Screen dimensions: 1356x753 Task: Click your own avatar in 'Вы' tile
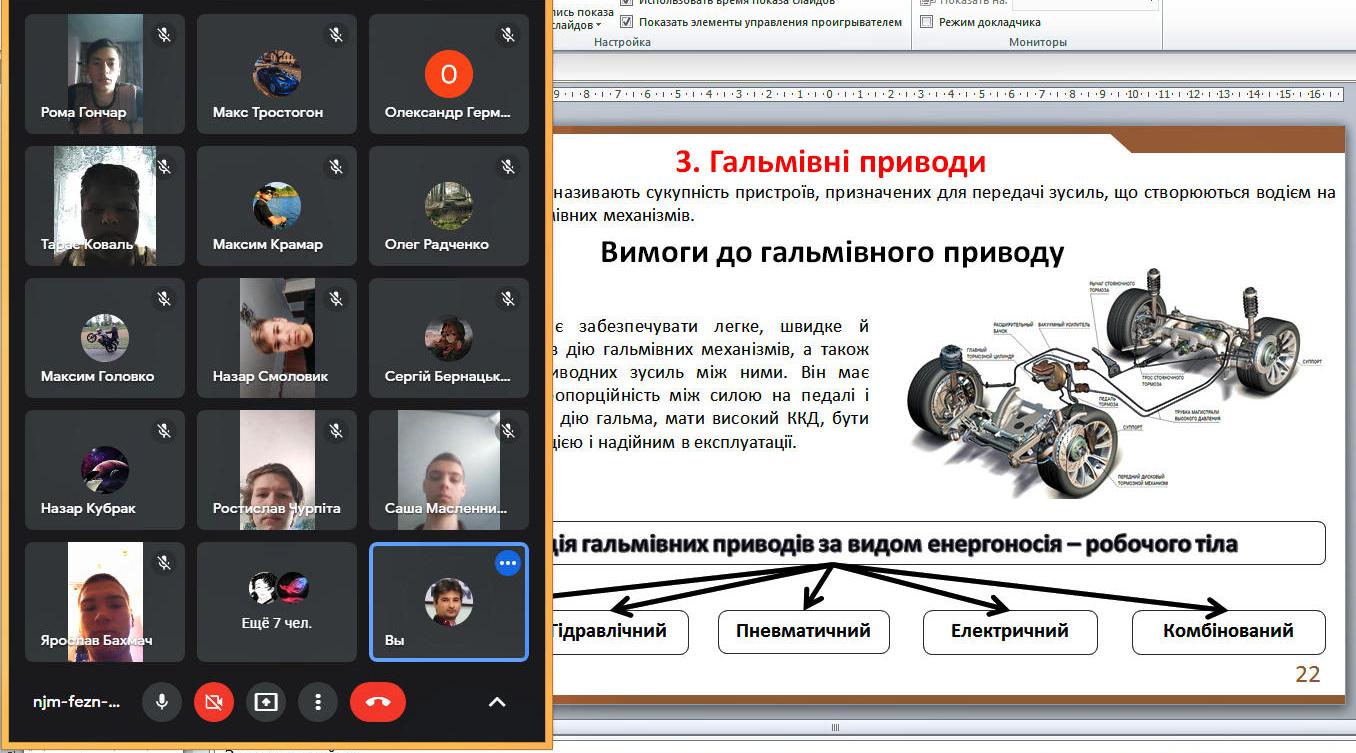click(448, 602)
